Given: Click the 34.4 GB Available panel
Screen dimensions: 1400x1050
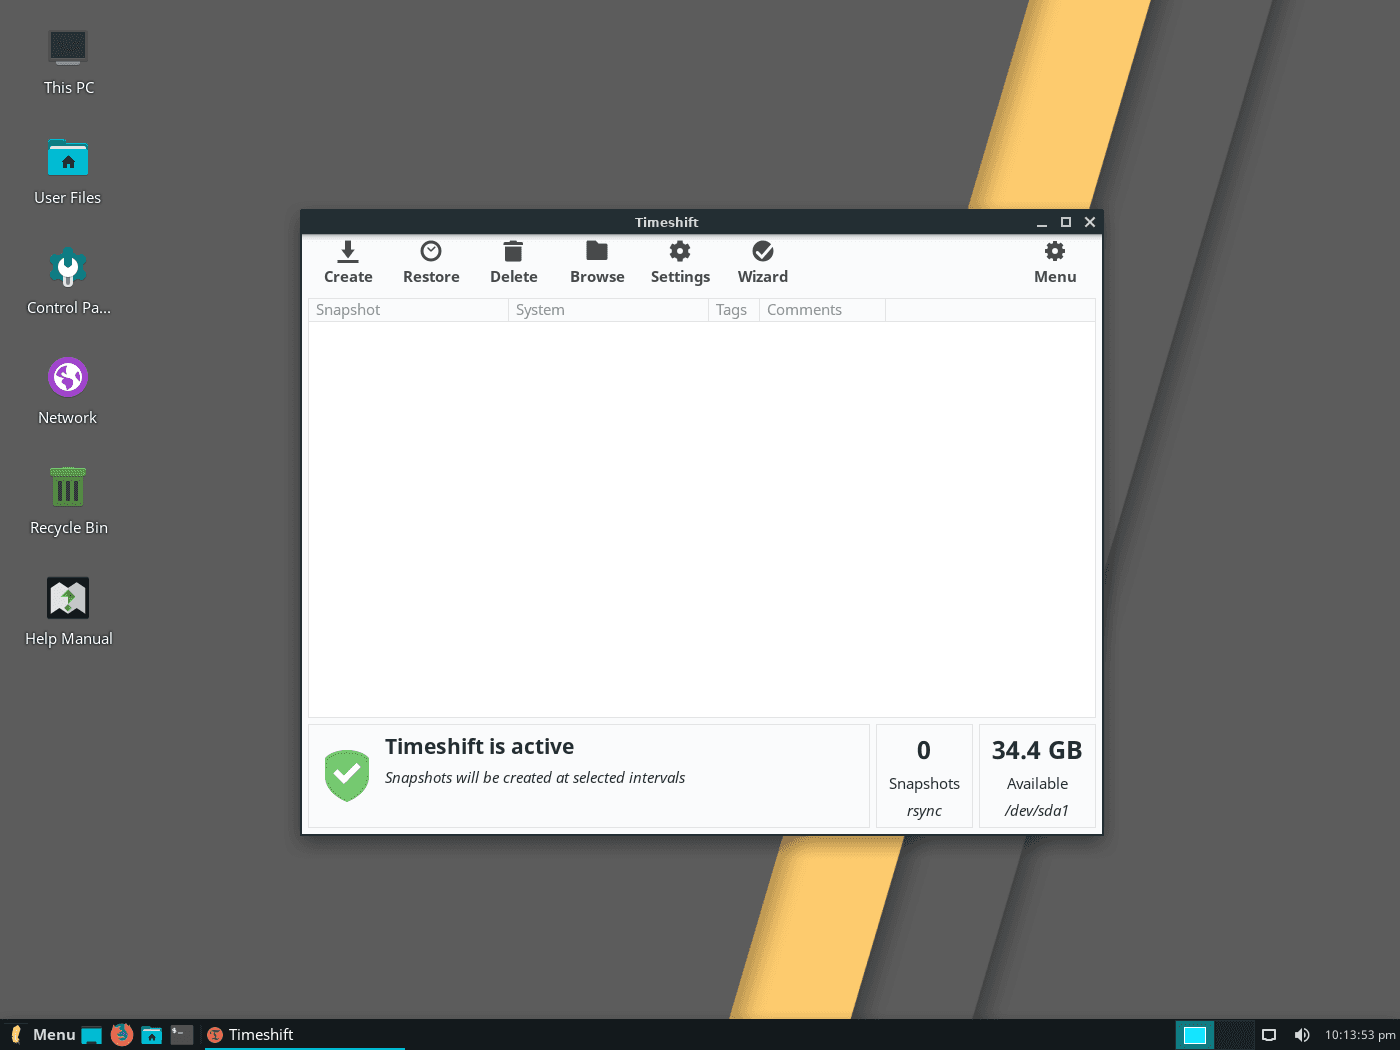Looking at the screenshot, I should coord(1036,776).
